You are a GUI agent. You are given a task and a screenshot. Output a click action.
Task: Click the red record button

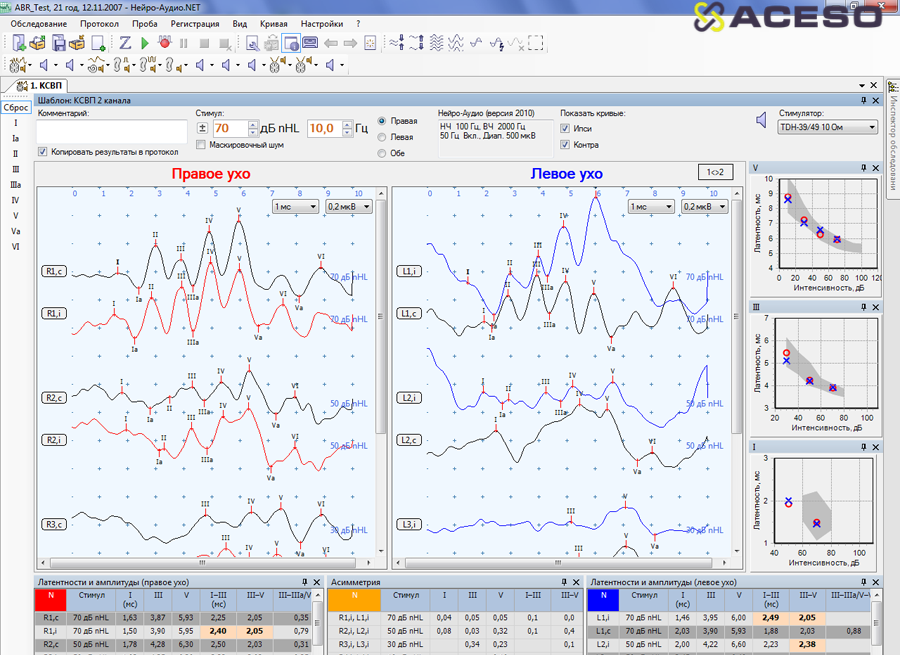pos(164,43)
